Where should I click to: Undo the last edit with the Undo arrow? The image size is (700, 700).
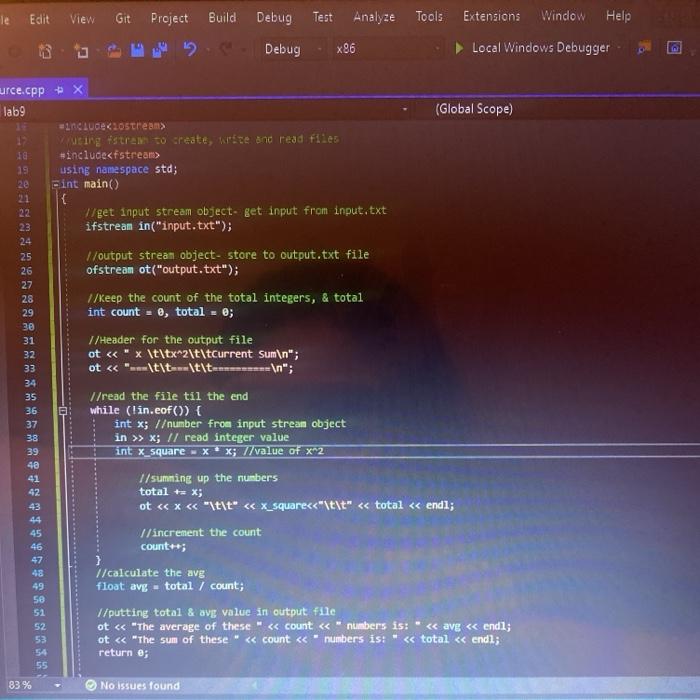pos(190,49)
